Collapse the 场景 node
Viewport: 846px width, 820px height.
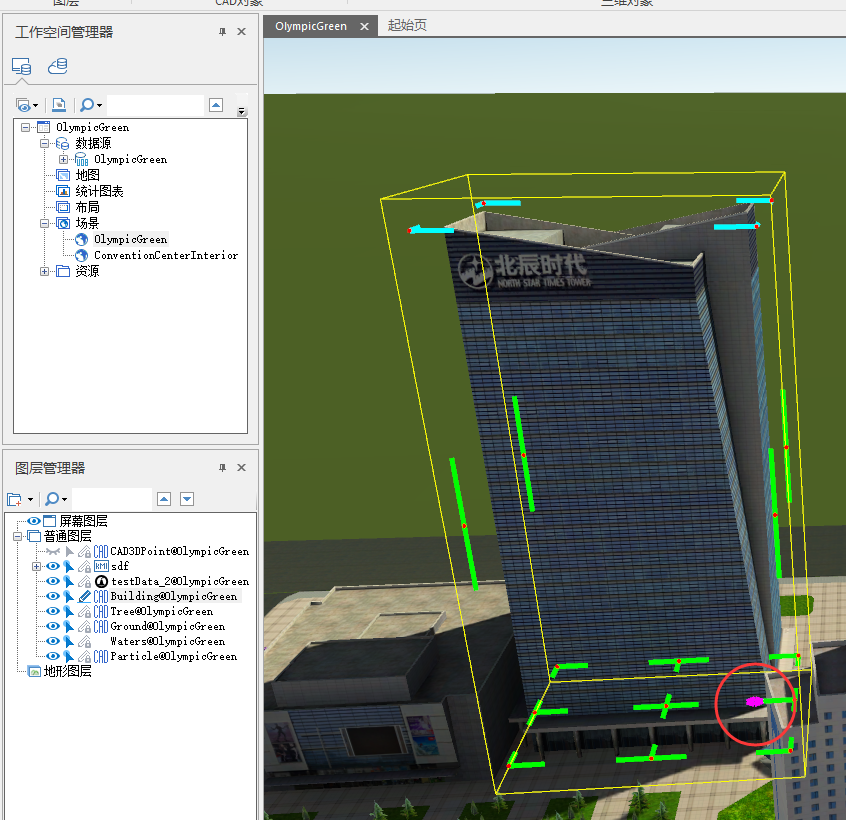point(44,223)
